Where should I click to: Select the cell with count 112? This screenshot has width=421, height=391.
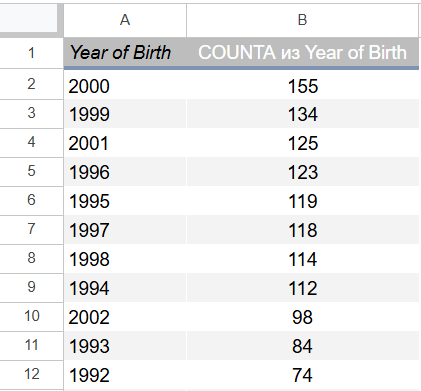coord(302,288)
